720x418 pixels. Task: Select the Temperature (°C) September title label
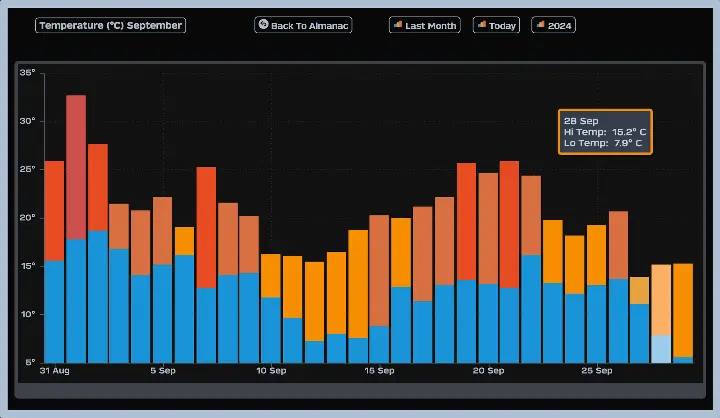pyautogui.click(x=110, y=25)
